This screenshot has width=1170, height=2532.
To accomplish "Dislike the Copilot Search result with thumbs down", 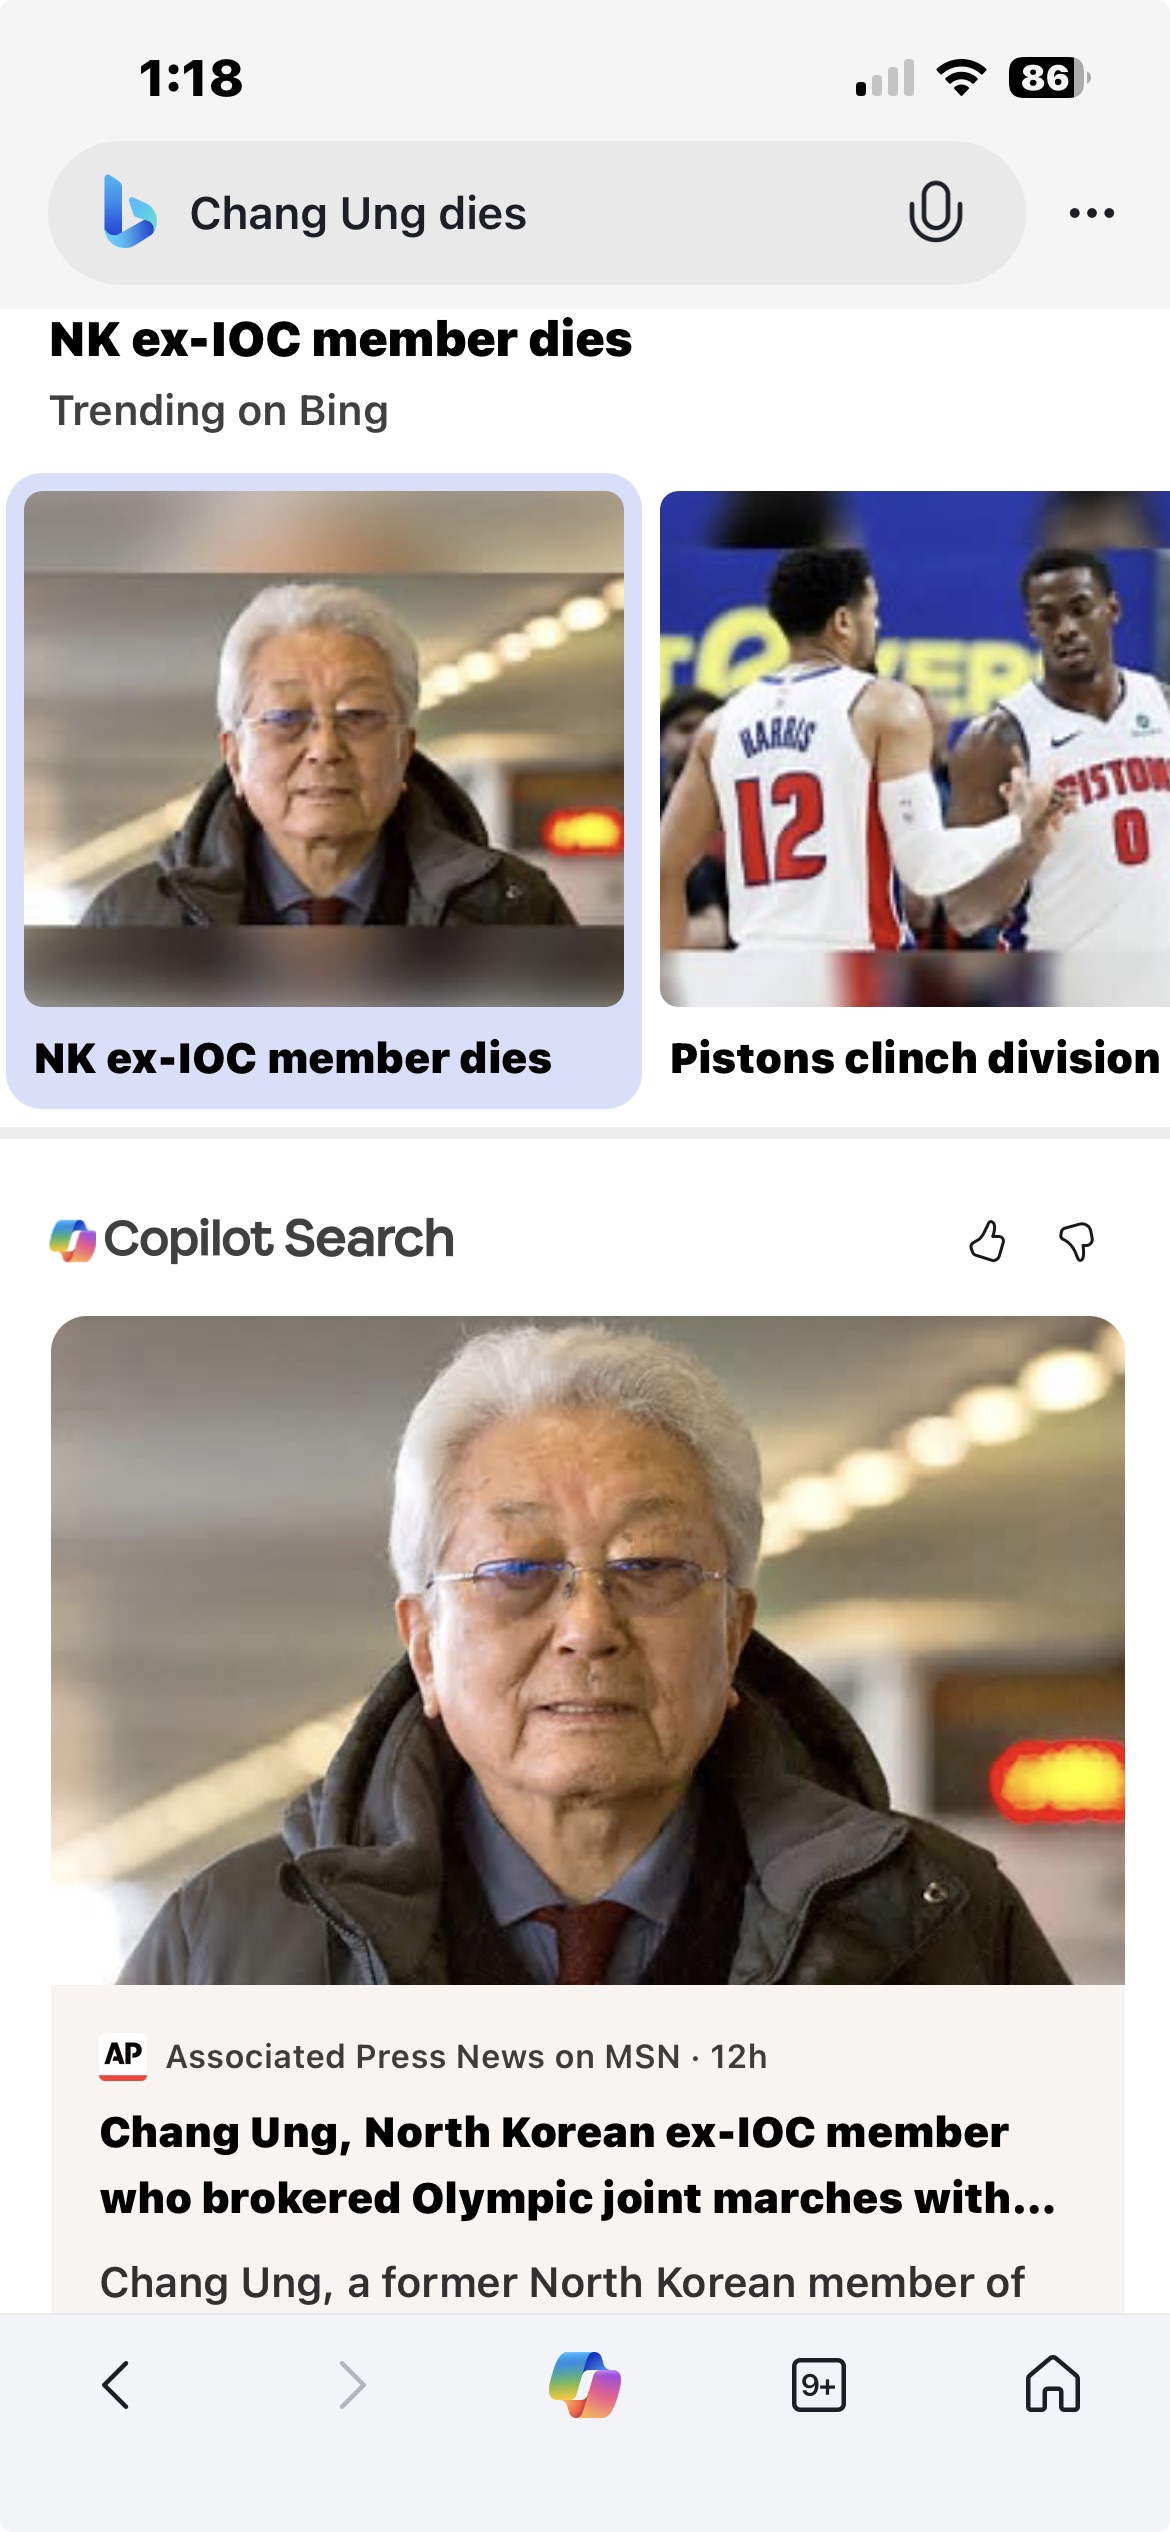I will 1077,1241.
